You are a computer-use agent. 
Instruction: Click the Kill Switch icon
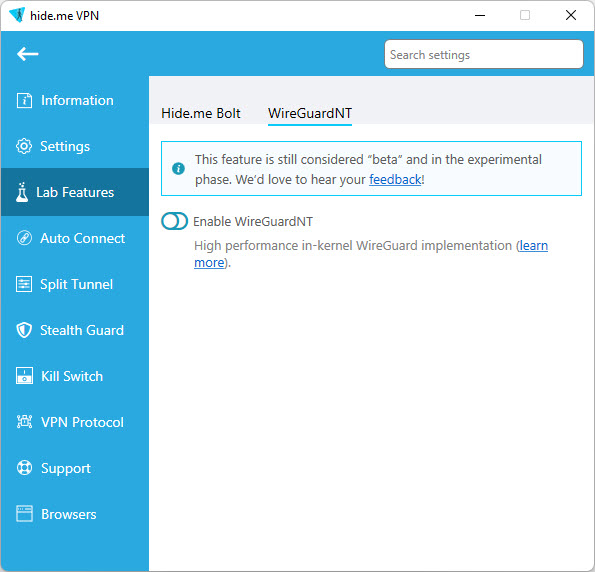tap(24, 376)
